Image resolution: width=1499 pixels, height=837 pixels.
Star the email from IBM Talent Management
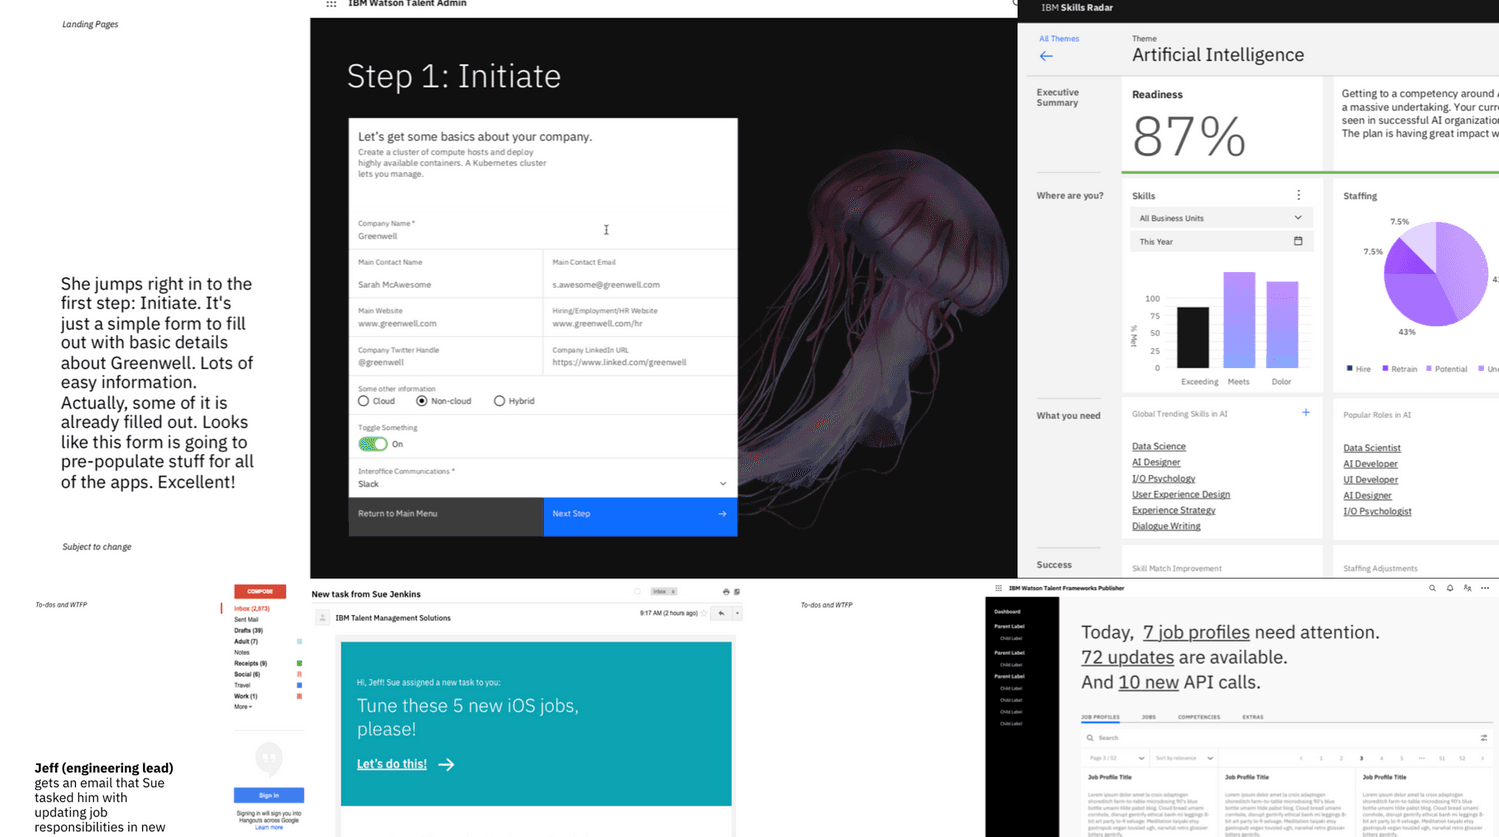pos(704,613)
